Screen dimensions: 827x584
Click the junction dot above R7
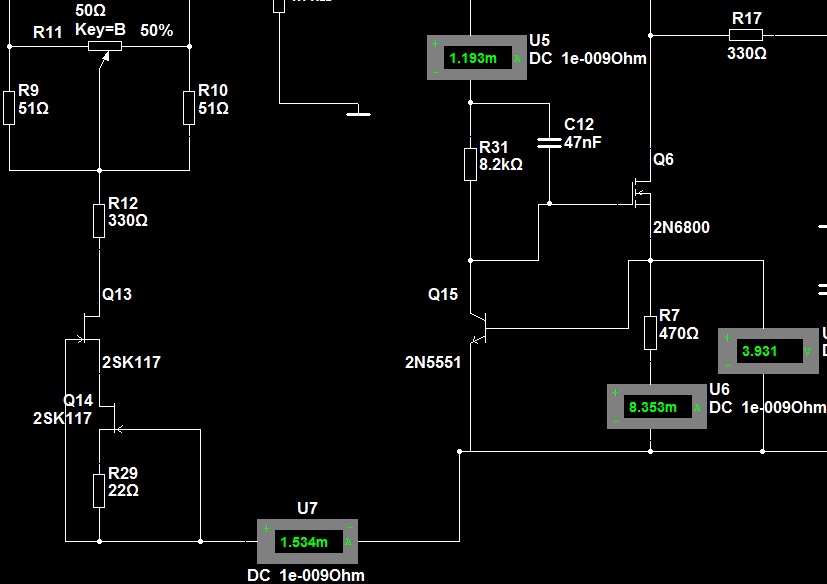tap(650, 261)
